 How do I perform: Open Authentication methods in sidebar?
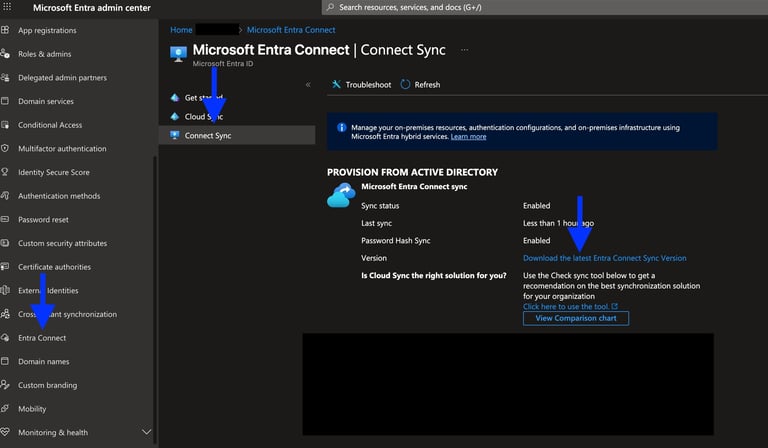(59, 196)
